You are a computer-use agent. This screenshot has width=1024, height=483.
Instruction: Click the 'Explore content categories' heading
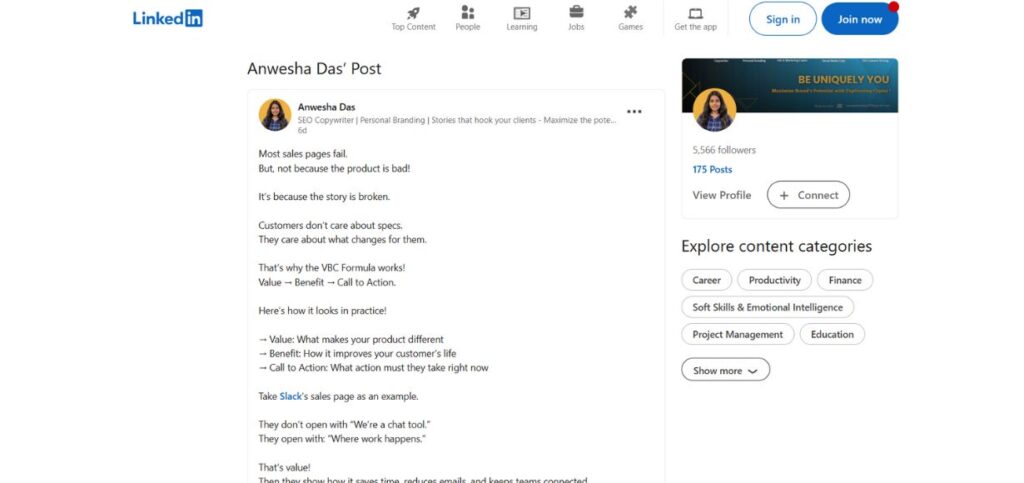point(776,246)
